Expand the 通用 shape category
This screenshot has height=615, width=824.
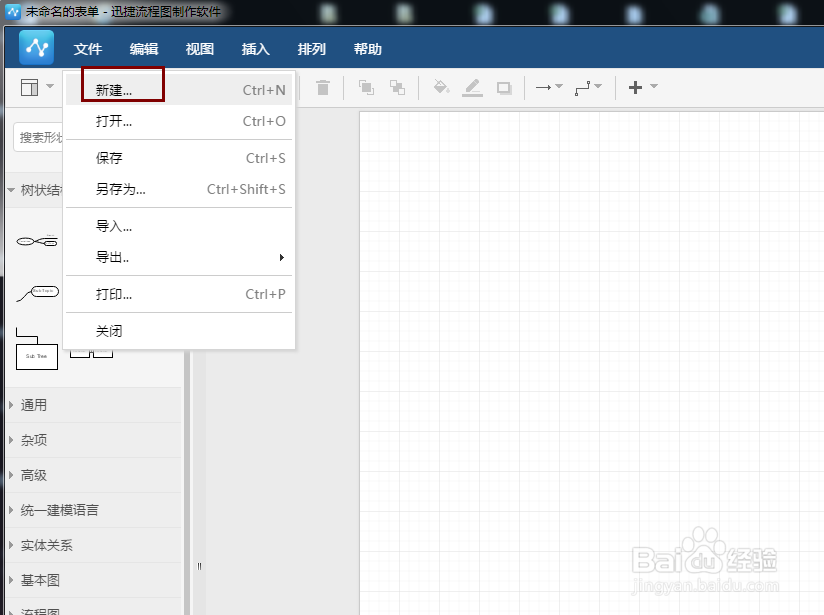pyautogui.click(x=94, y=405)
